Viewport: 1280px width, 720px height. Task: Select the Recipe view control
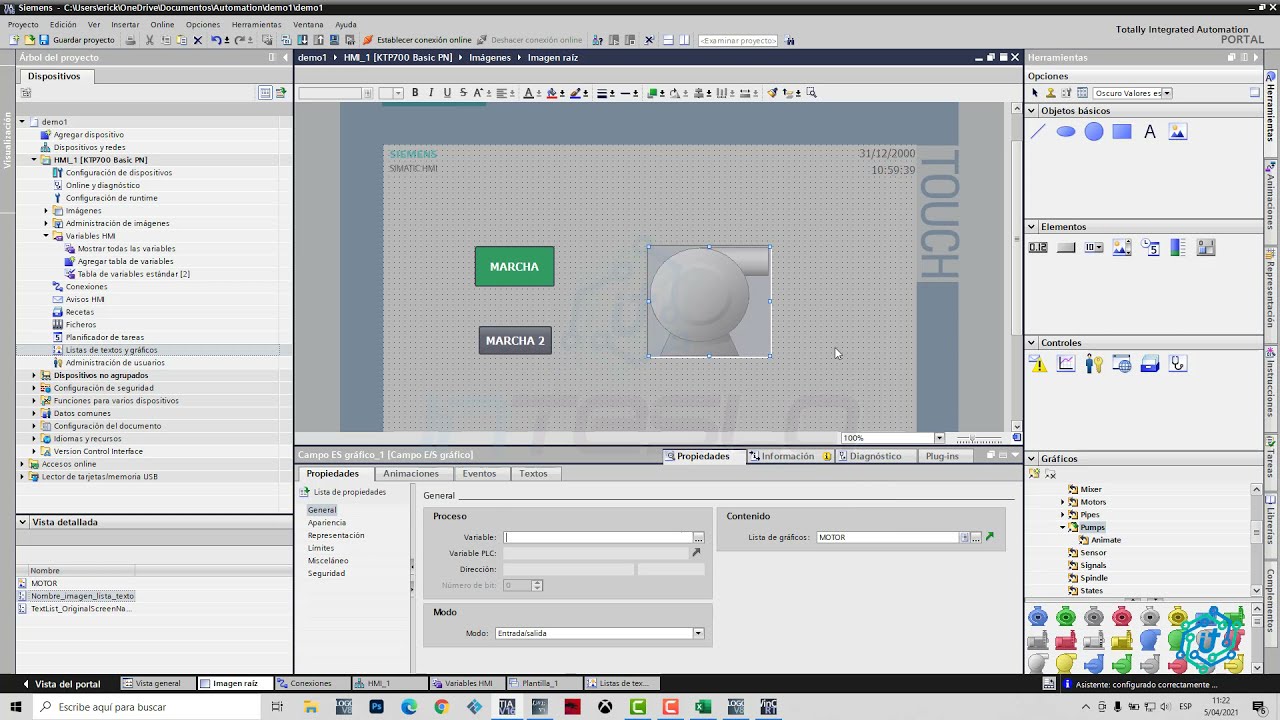click(x=1150, y=364)
